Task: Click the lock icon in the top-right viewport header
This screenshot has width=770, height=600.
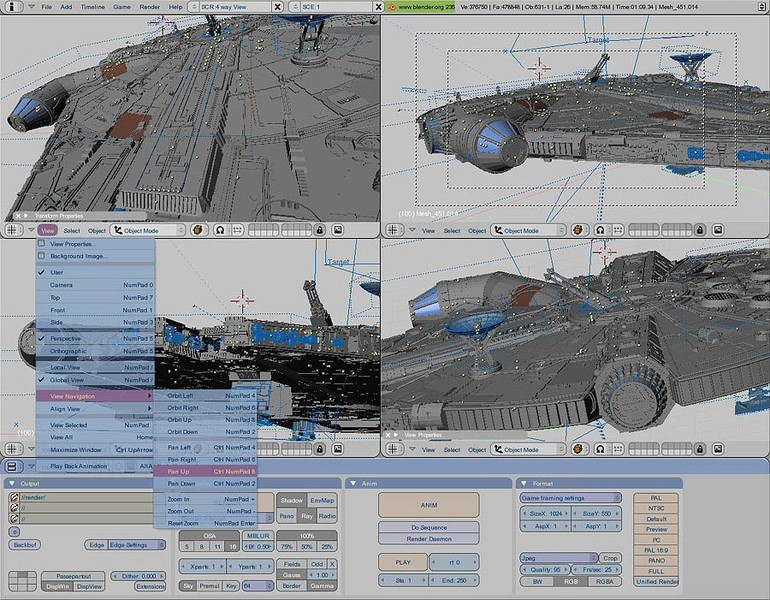Action: [700, 230]
